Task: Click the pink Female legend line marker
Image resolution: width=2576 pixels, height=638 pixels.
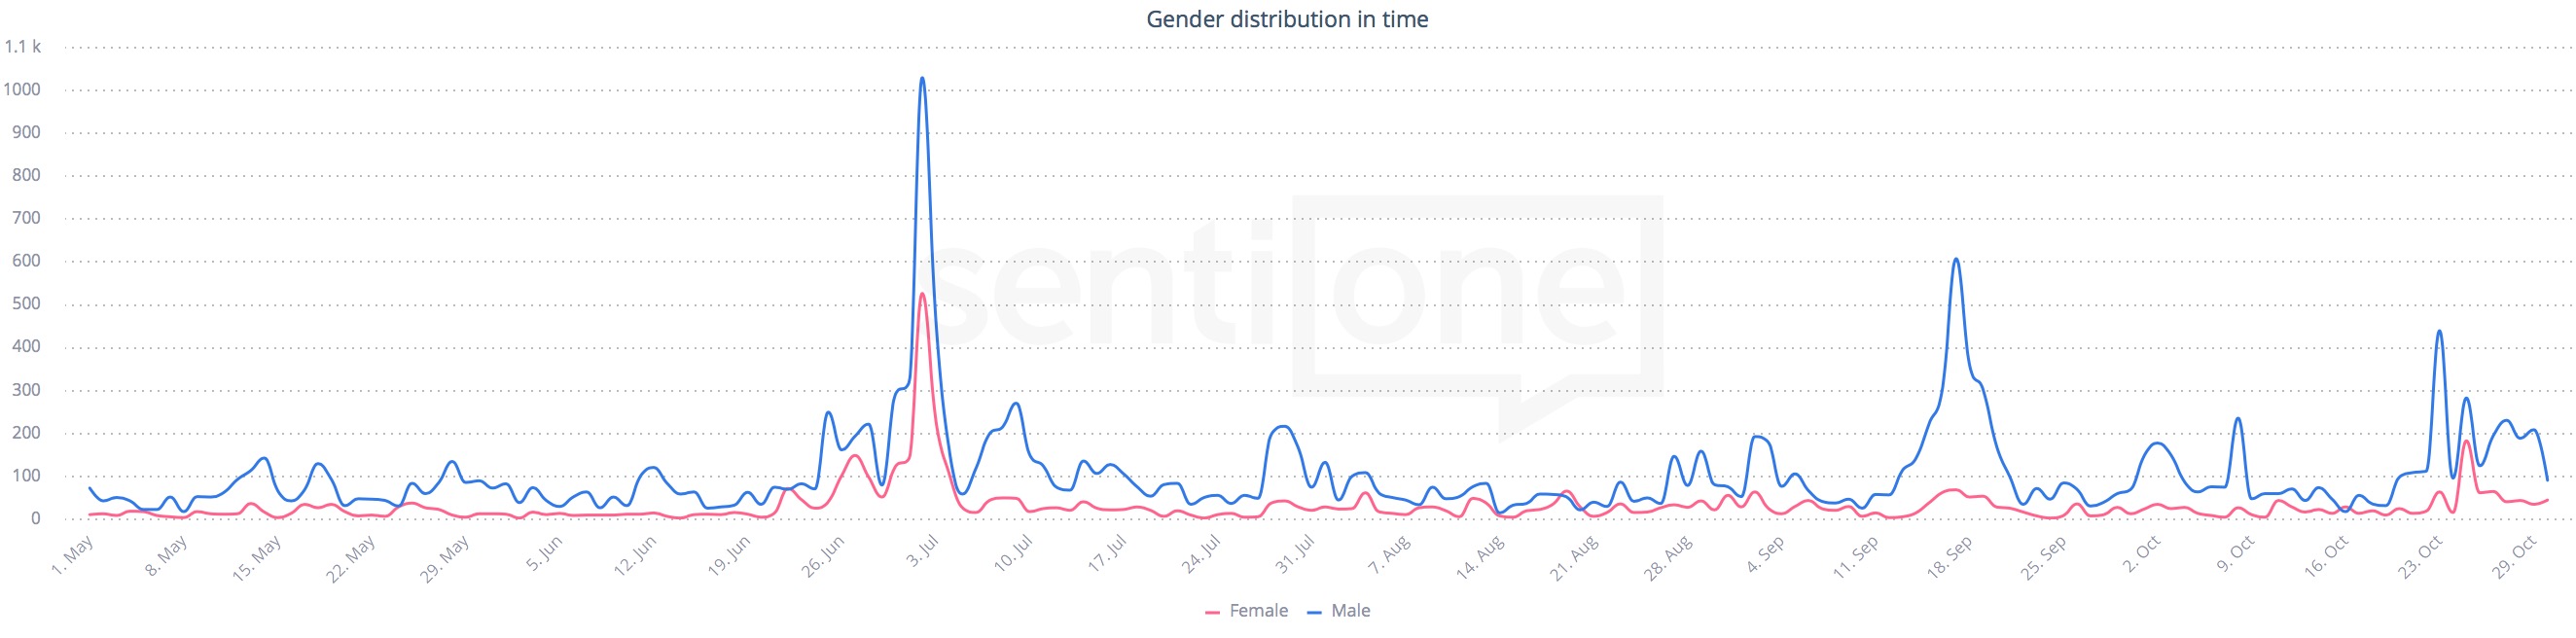Action: click(x=1213, y=612)
